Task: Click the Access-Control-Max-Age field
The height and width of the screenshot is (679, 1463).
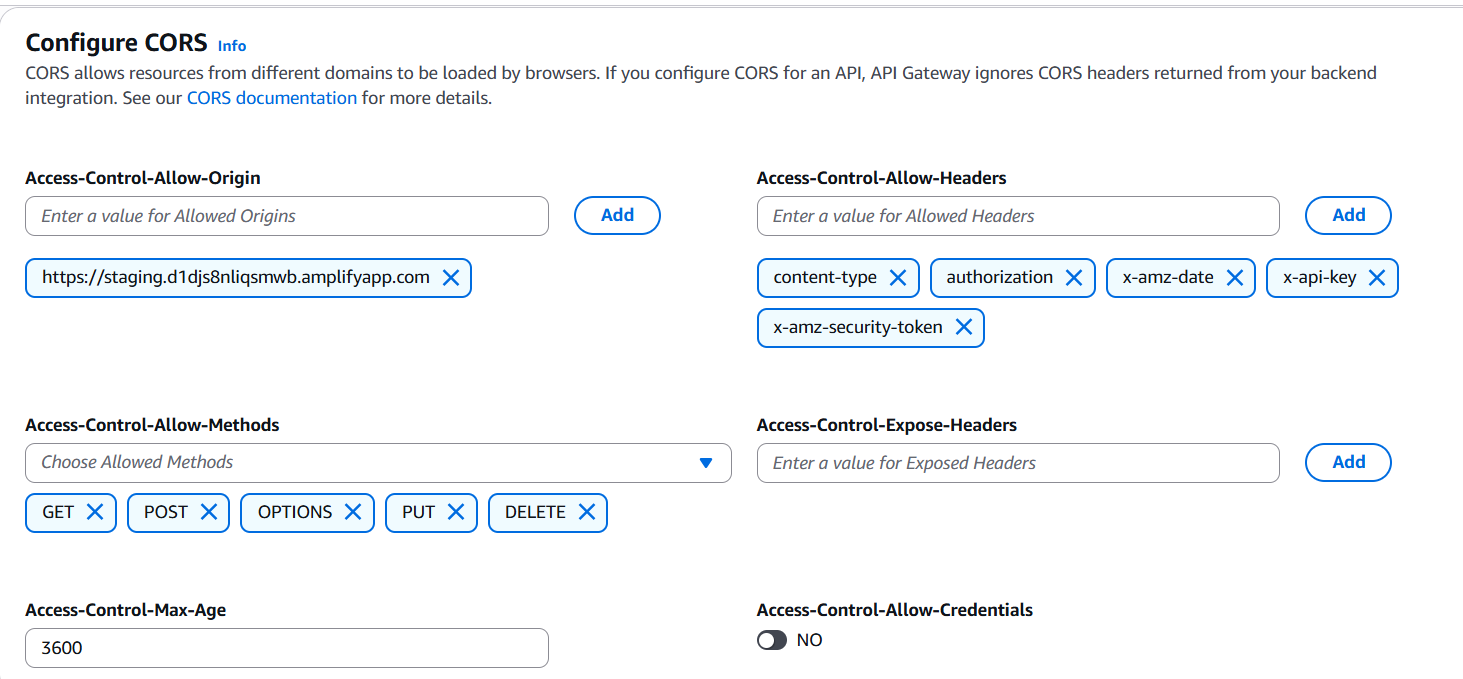Action: tap(287, 648)
